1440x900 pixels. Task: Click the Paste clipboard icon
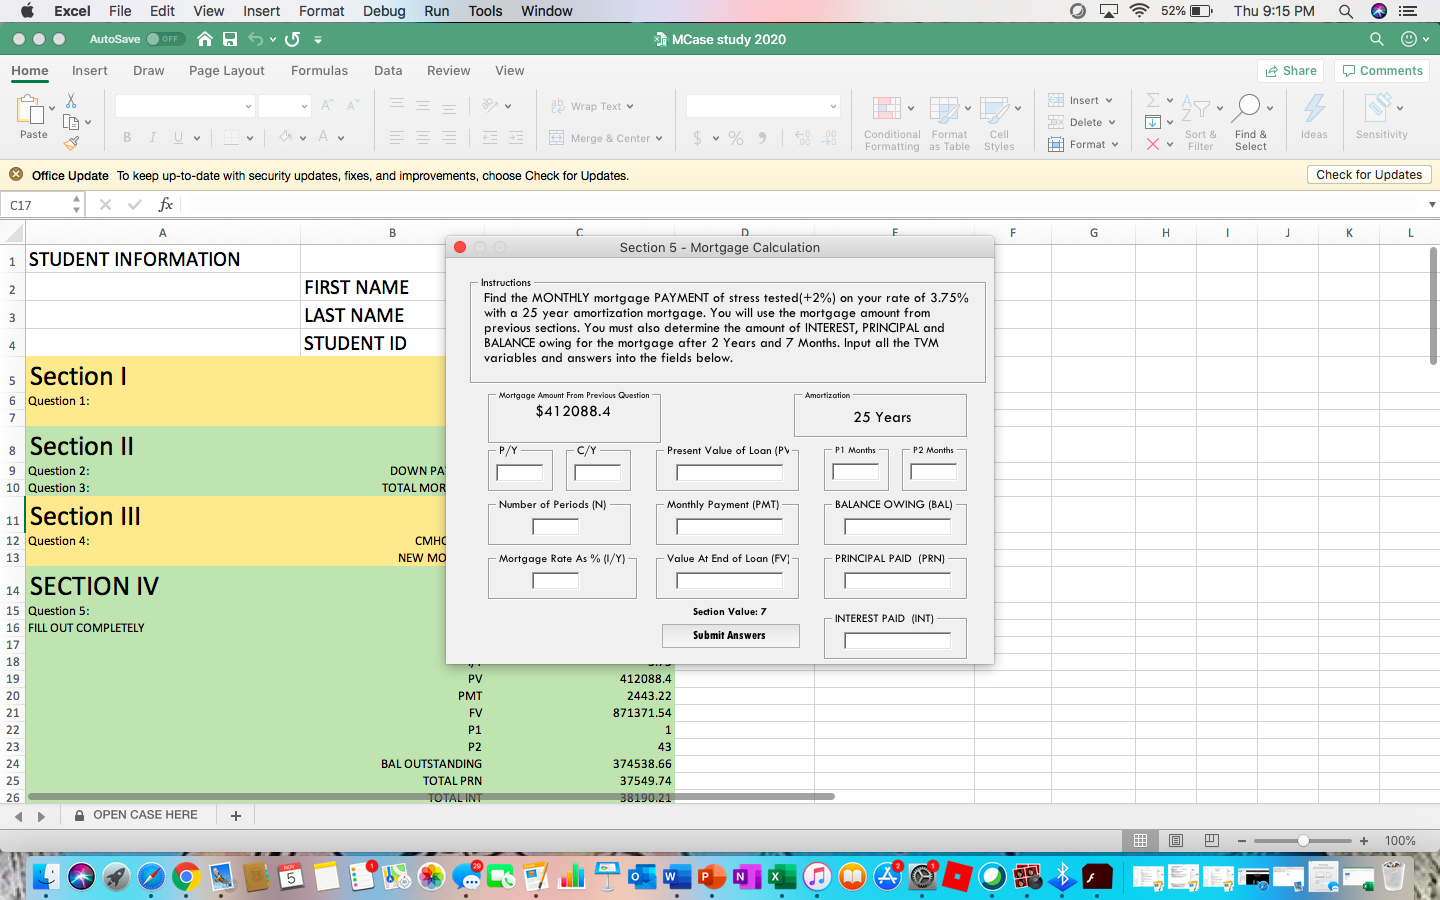click(x=30, y=109)
